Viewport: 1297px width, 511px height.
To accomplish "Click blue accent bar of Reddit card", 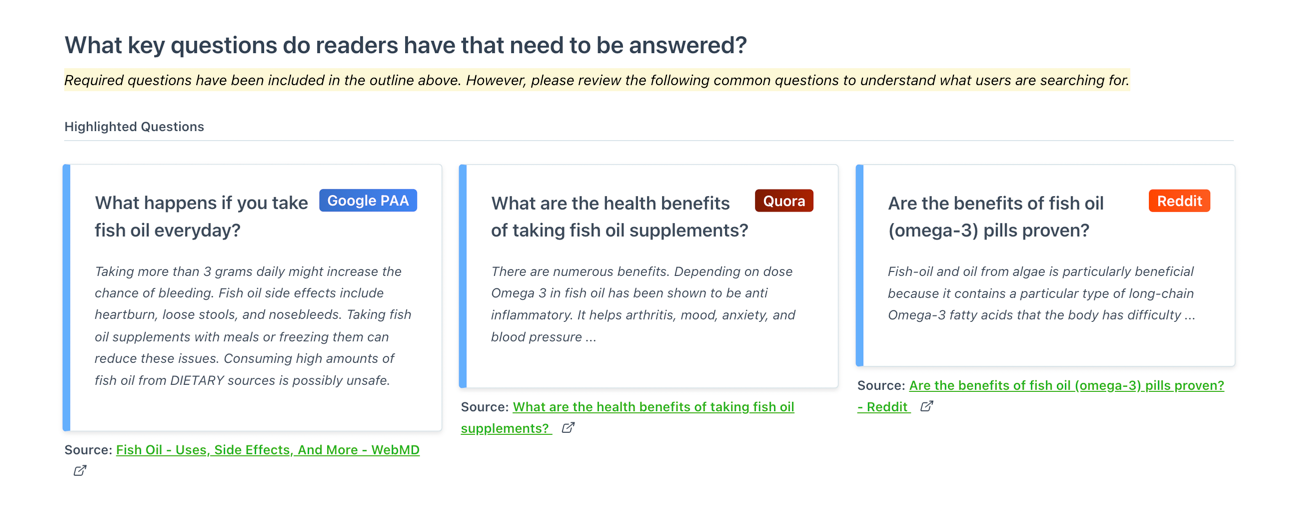I will pos(860,266).
